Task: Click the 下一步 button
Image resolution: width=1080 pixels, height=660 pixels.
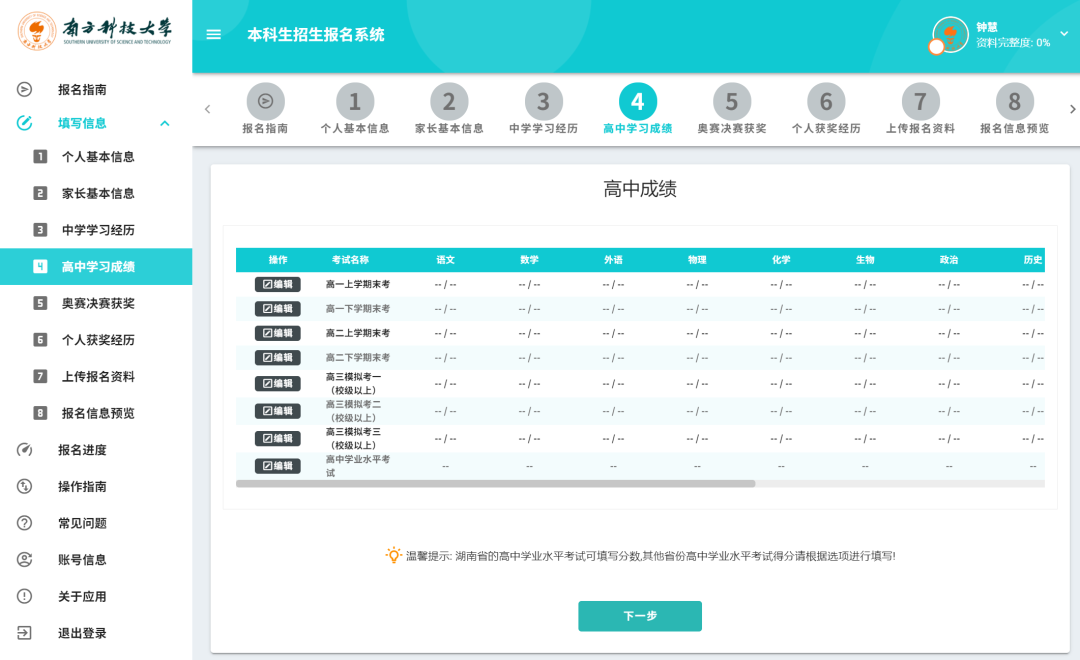Action: (x=640, y=616)
